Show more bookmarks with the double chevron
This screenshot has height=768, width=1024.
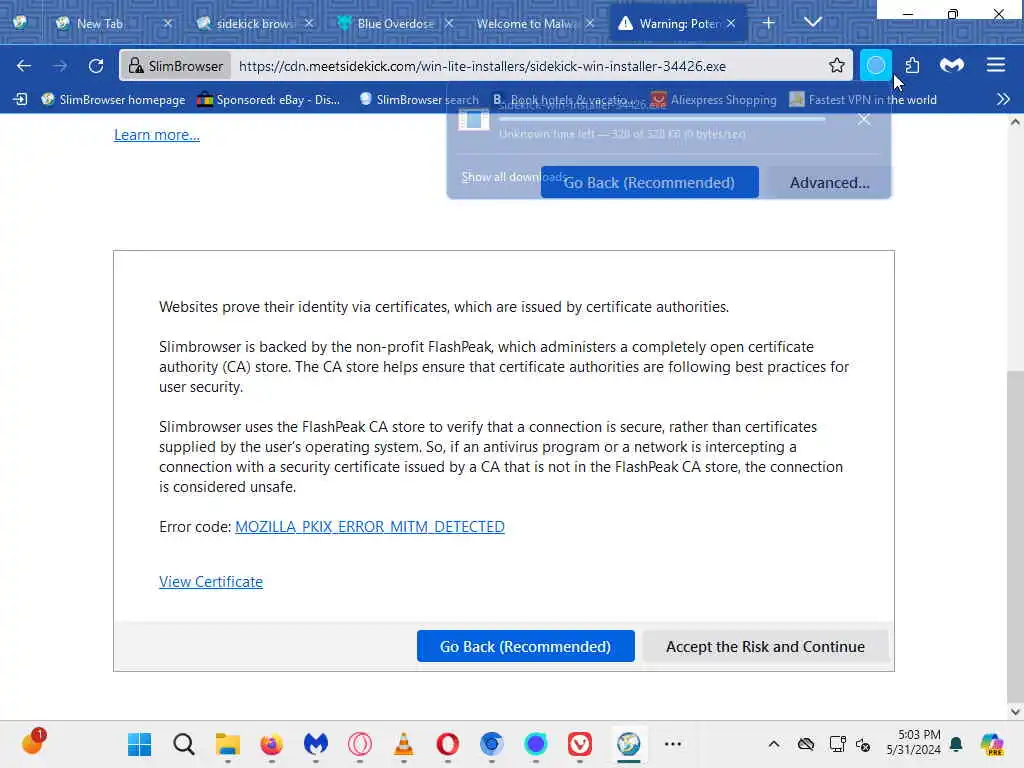tap(1003, 99)
